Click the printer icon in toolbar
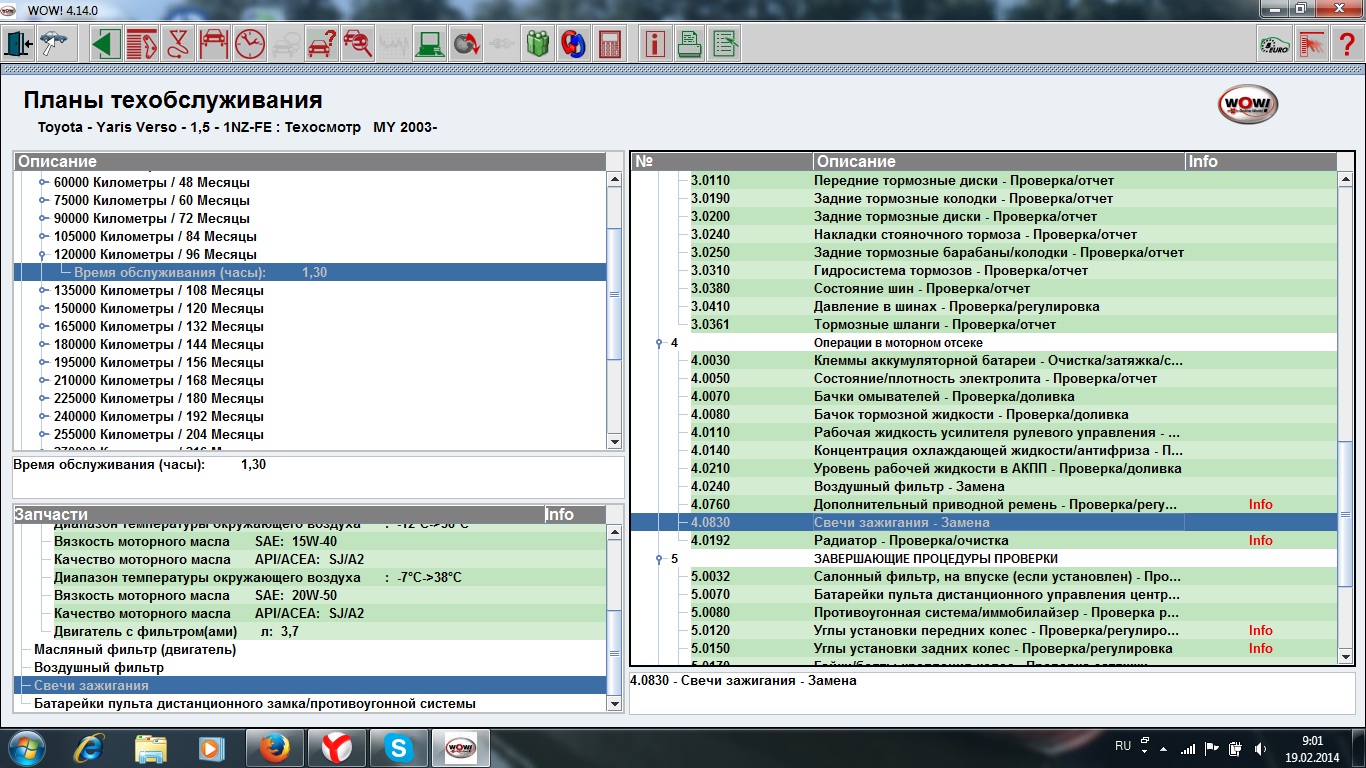 pos(690,44)
